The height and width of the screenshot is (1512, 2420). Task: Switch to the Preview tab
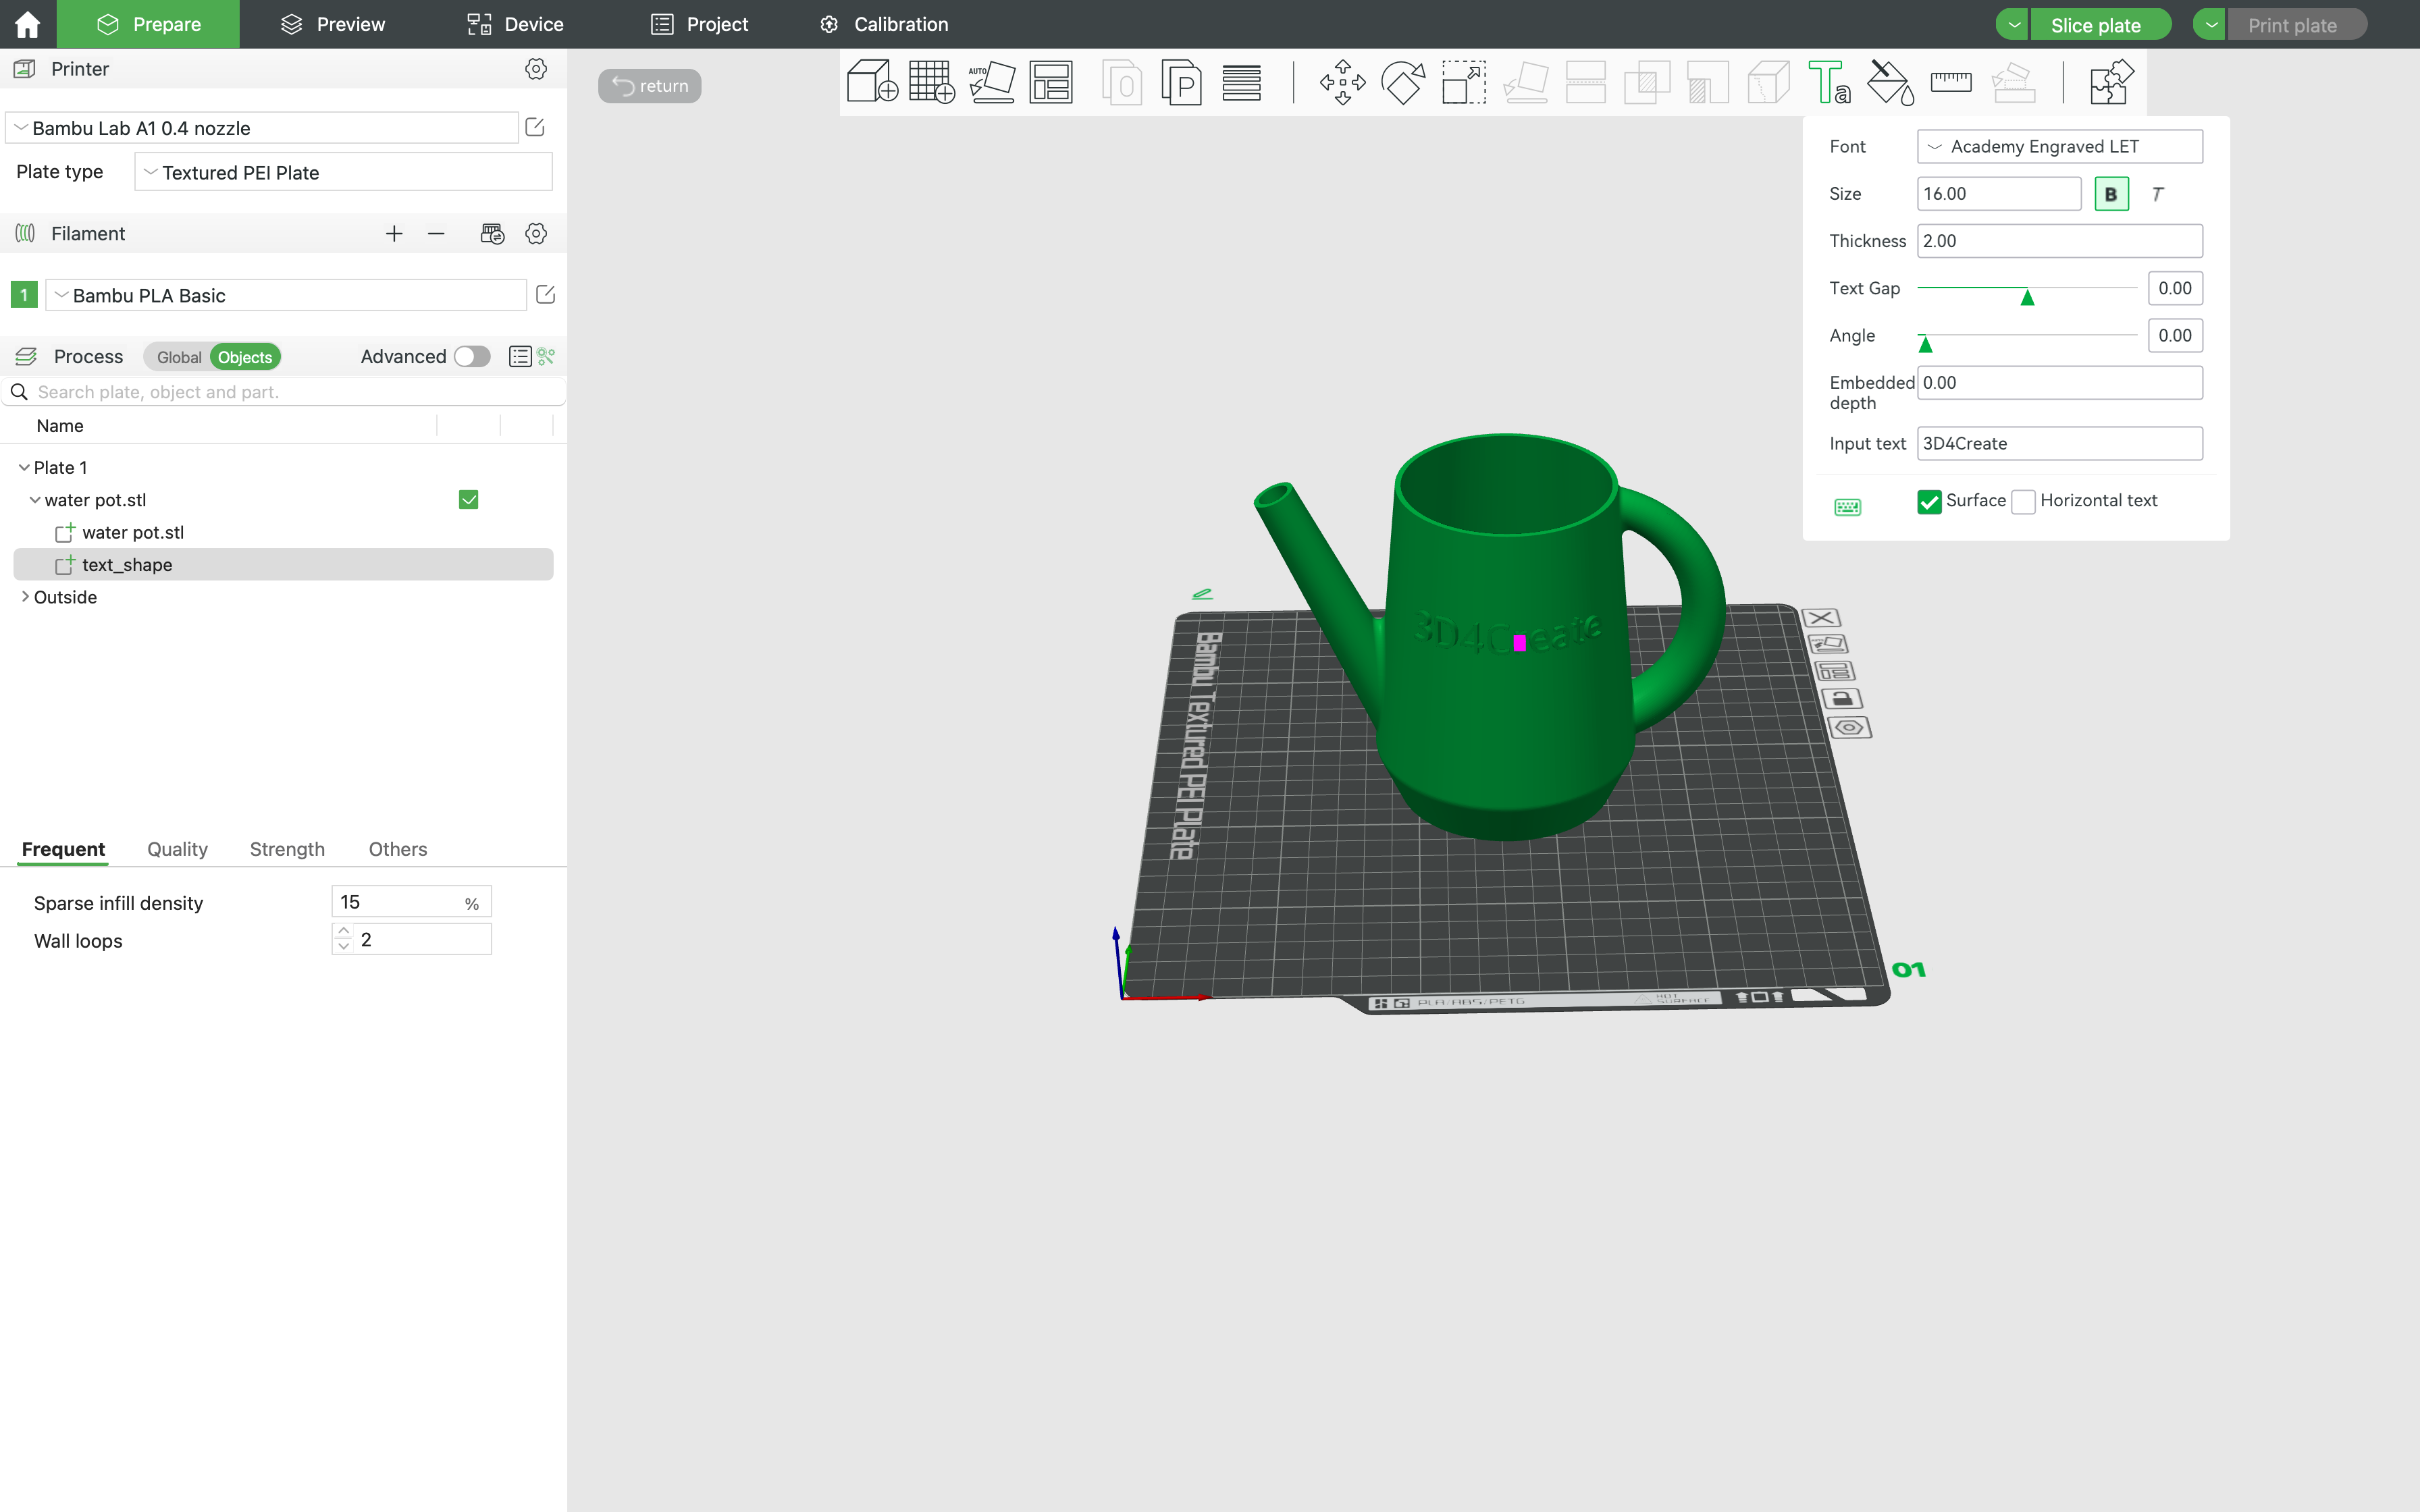[332, 24]
